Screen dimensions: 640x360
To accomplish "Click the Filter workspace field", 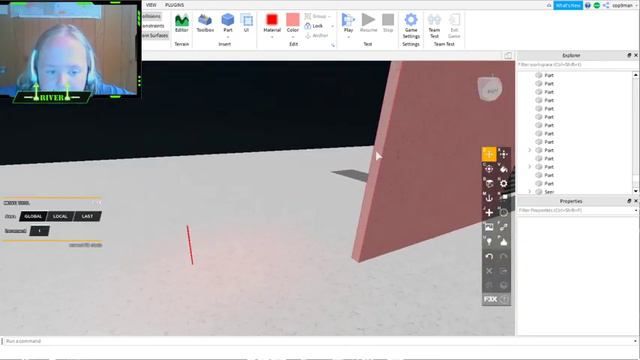I will [578, 64].
